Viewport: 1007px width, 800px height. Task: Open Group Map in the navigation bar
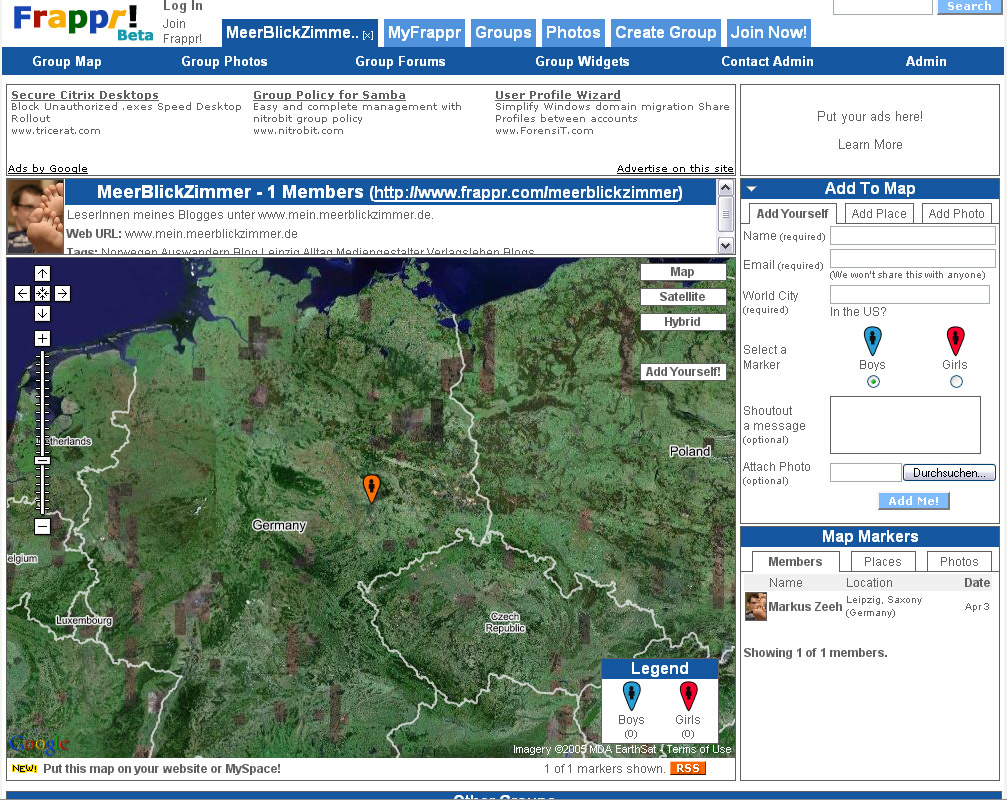tap(67, 62)
